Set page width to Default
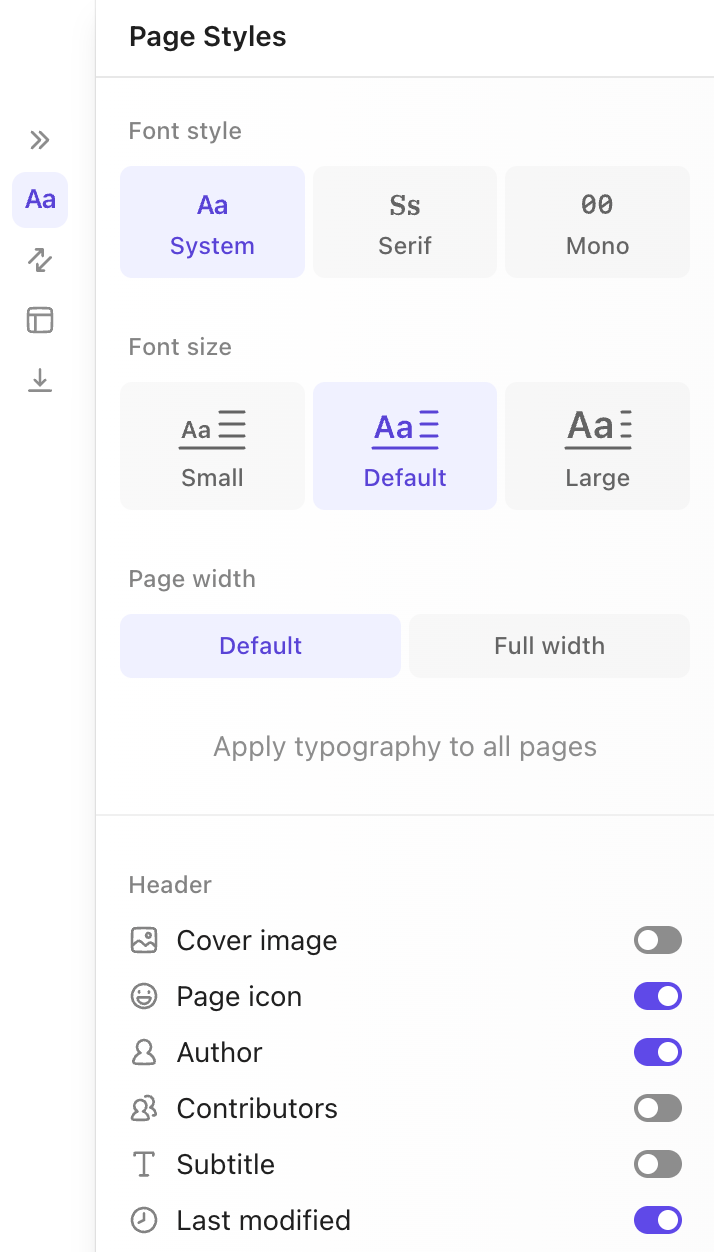The image size is (716, 1252). click(260, 646)
